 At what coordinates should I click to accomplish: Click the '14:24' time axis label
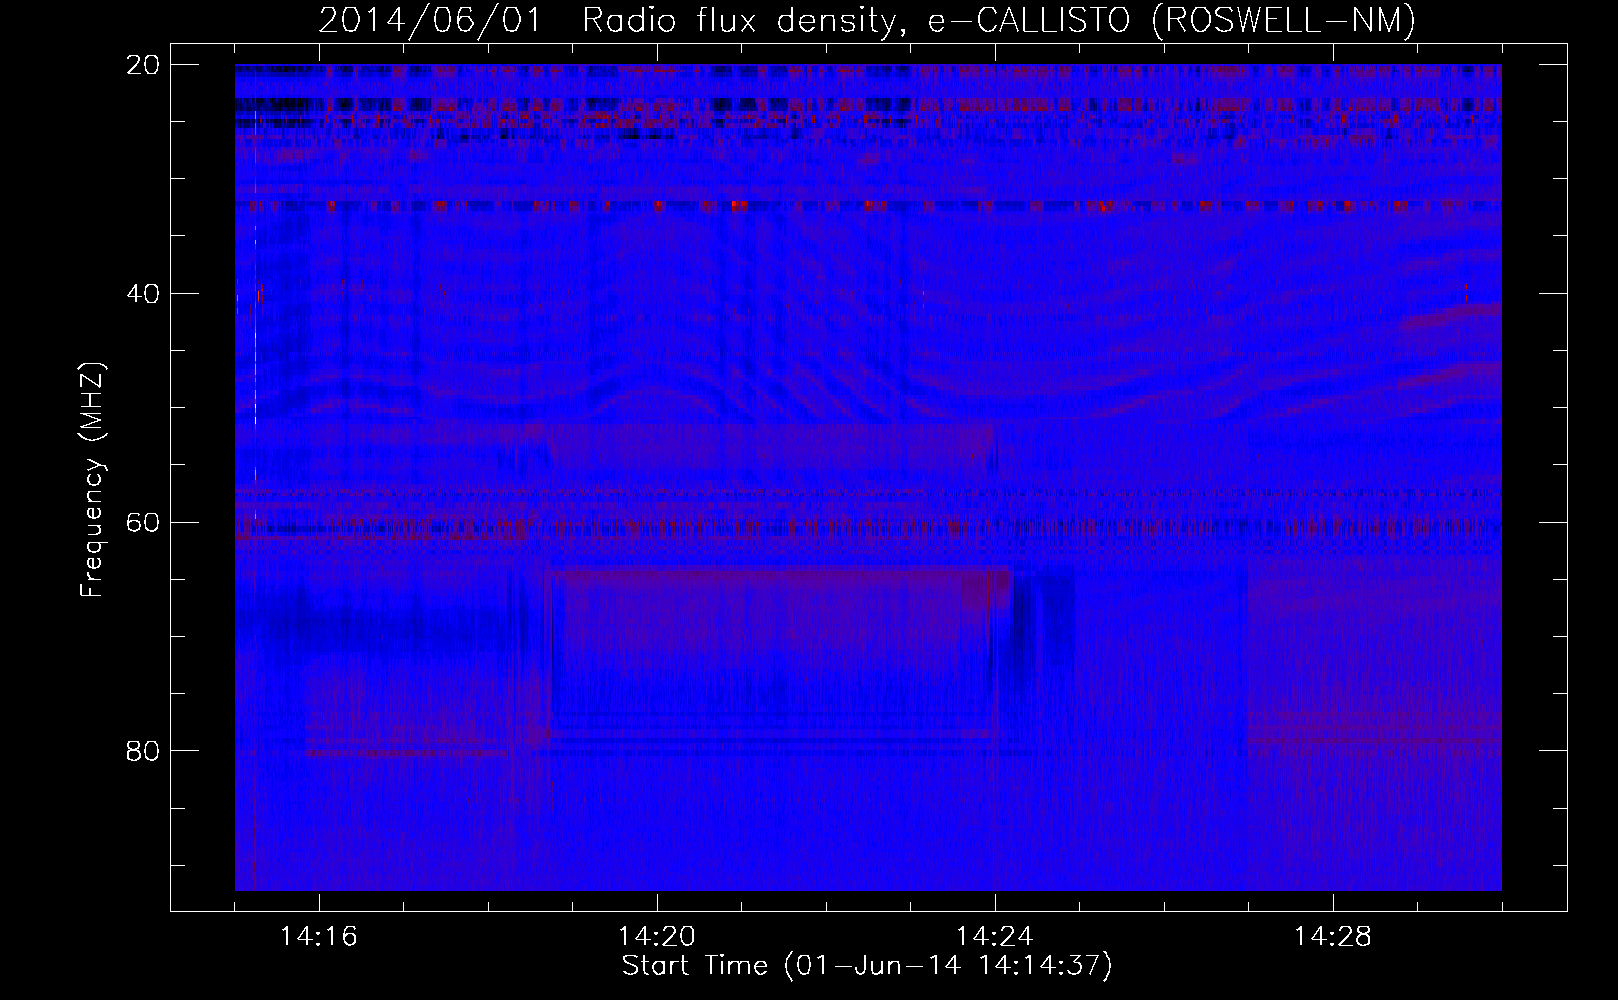click(x=995, y=937)
